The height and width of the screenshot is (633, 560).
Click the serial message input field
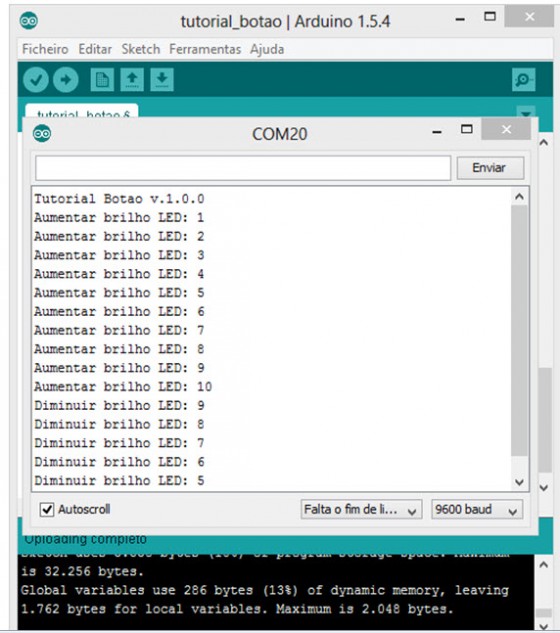(x=243, y=168)
